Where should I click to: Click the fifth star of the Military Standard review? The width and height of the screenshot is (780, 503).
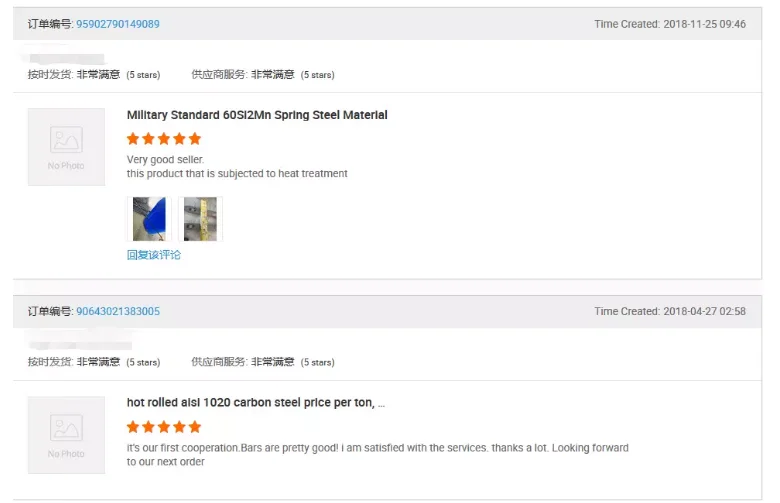pyautogui.click(x=195, y=139)
